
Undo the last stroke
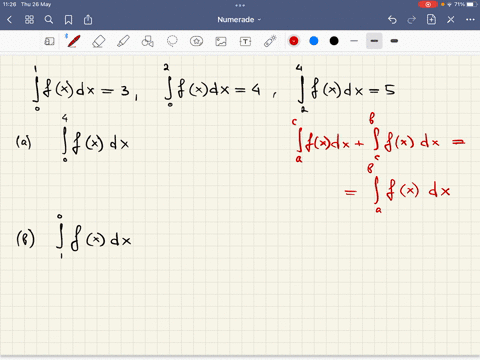tap(392, 20)
